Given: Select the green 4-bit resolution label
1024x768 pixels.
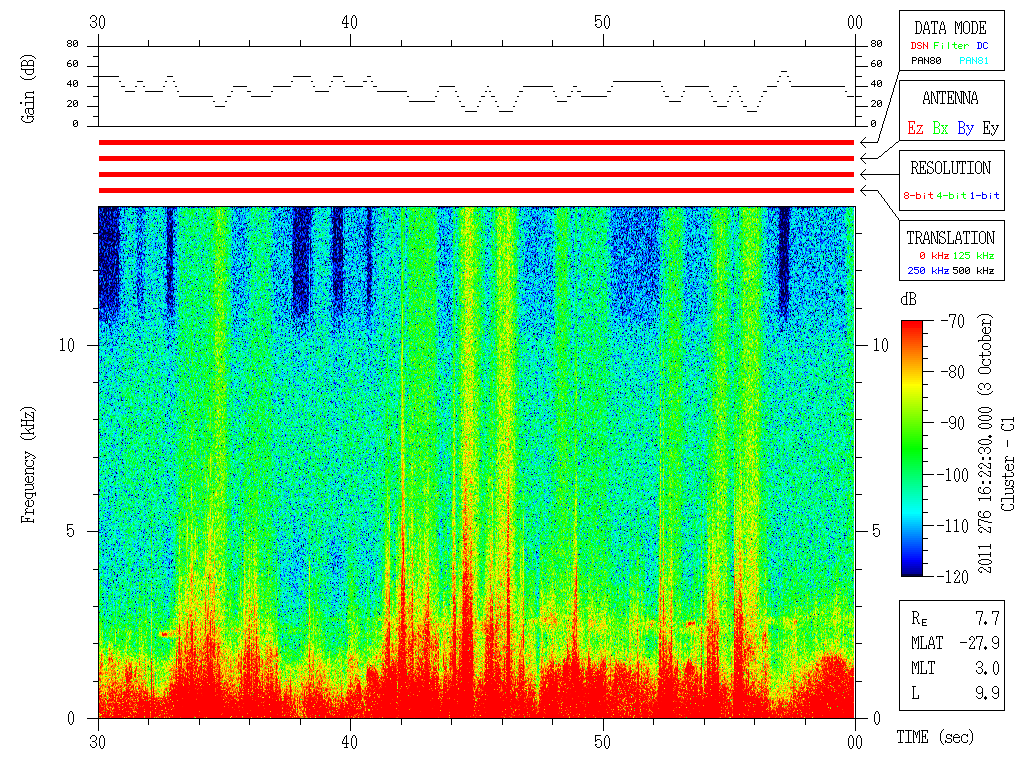Looking at the screenshot, I should [x=951, y=195].
